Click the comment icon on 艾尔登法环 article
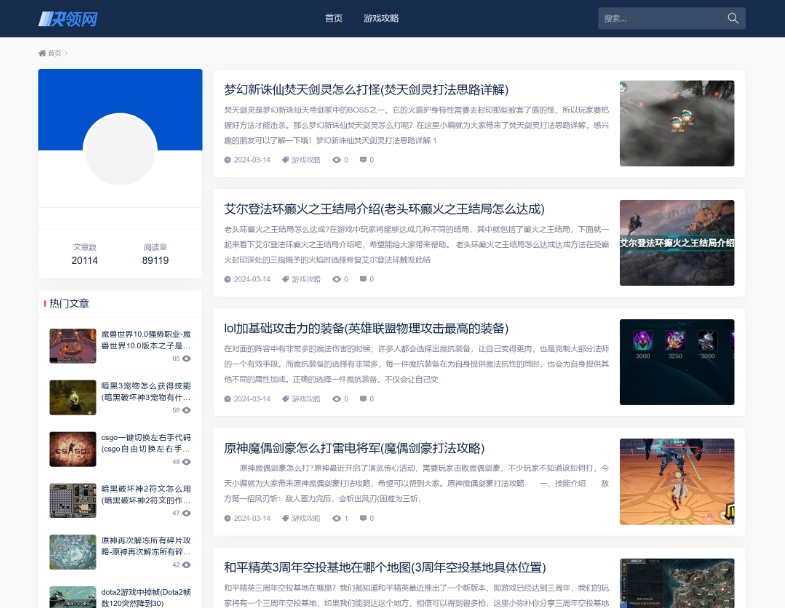 tap(363, 279)
